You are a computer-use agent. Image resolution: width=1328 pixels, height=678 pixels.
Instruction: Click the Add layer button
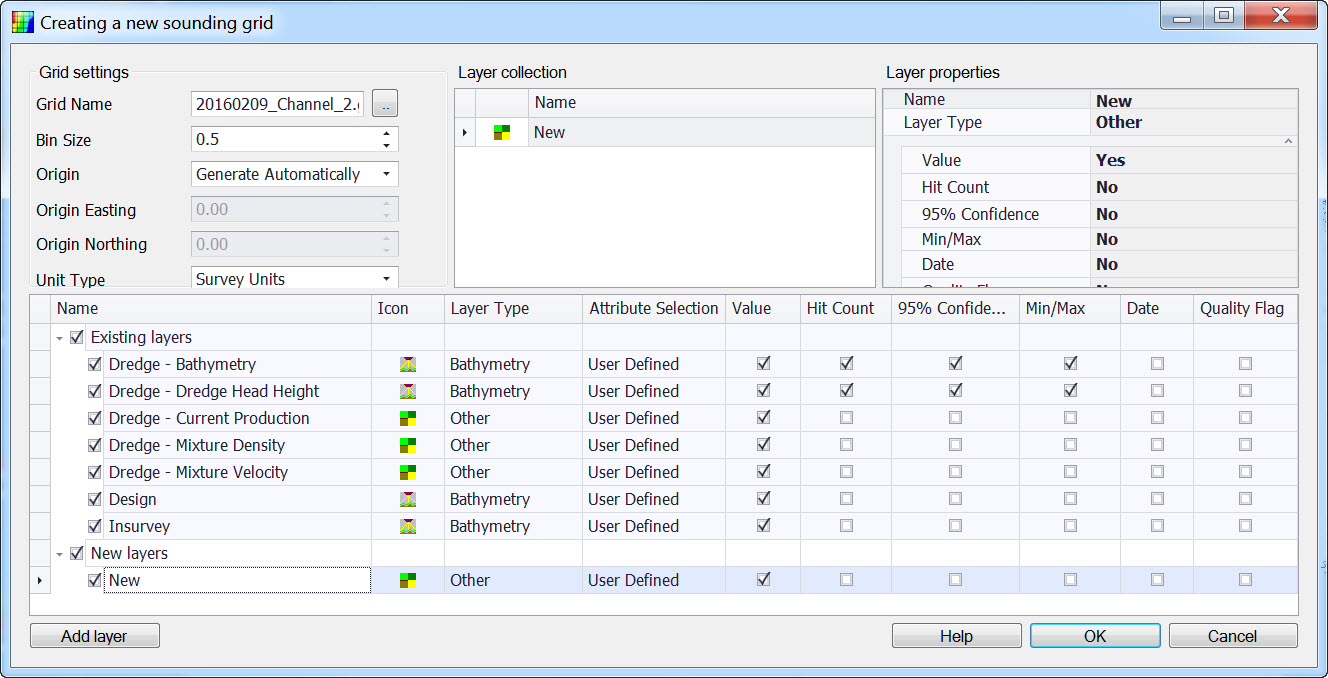pos(95,636)
